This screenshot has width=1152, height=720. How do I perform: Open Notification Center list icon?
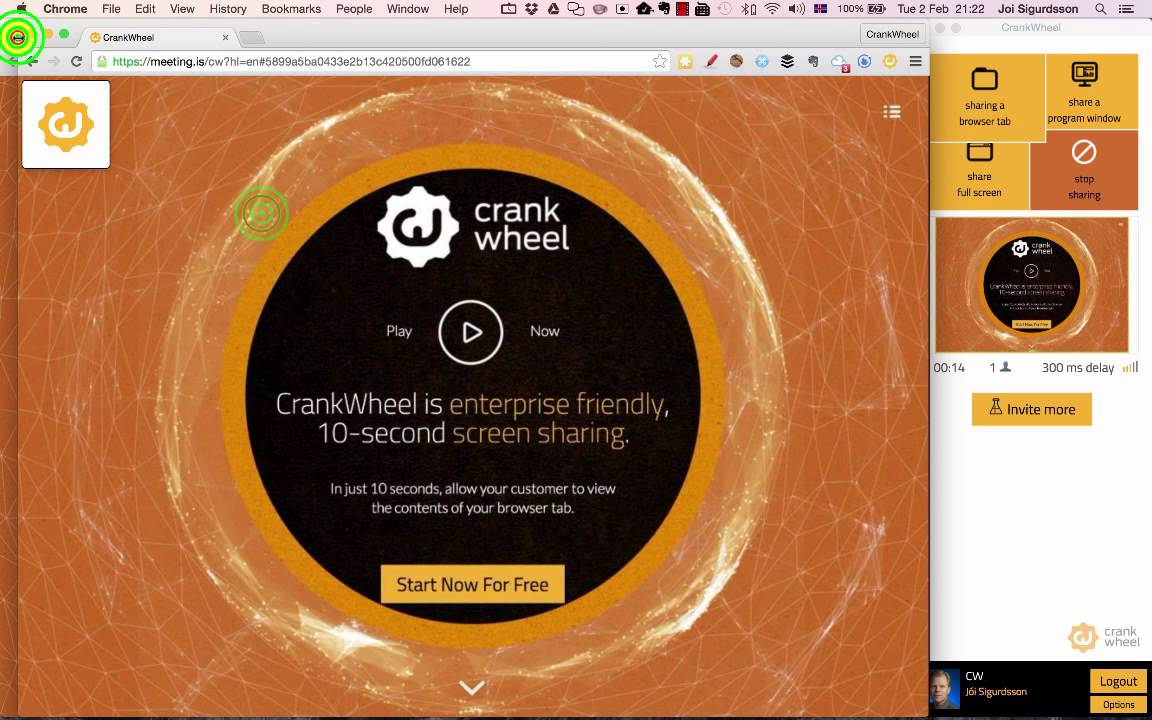1125,9
